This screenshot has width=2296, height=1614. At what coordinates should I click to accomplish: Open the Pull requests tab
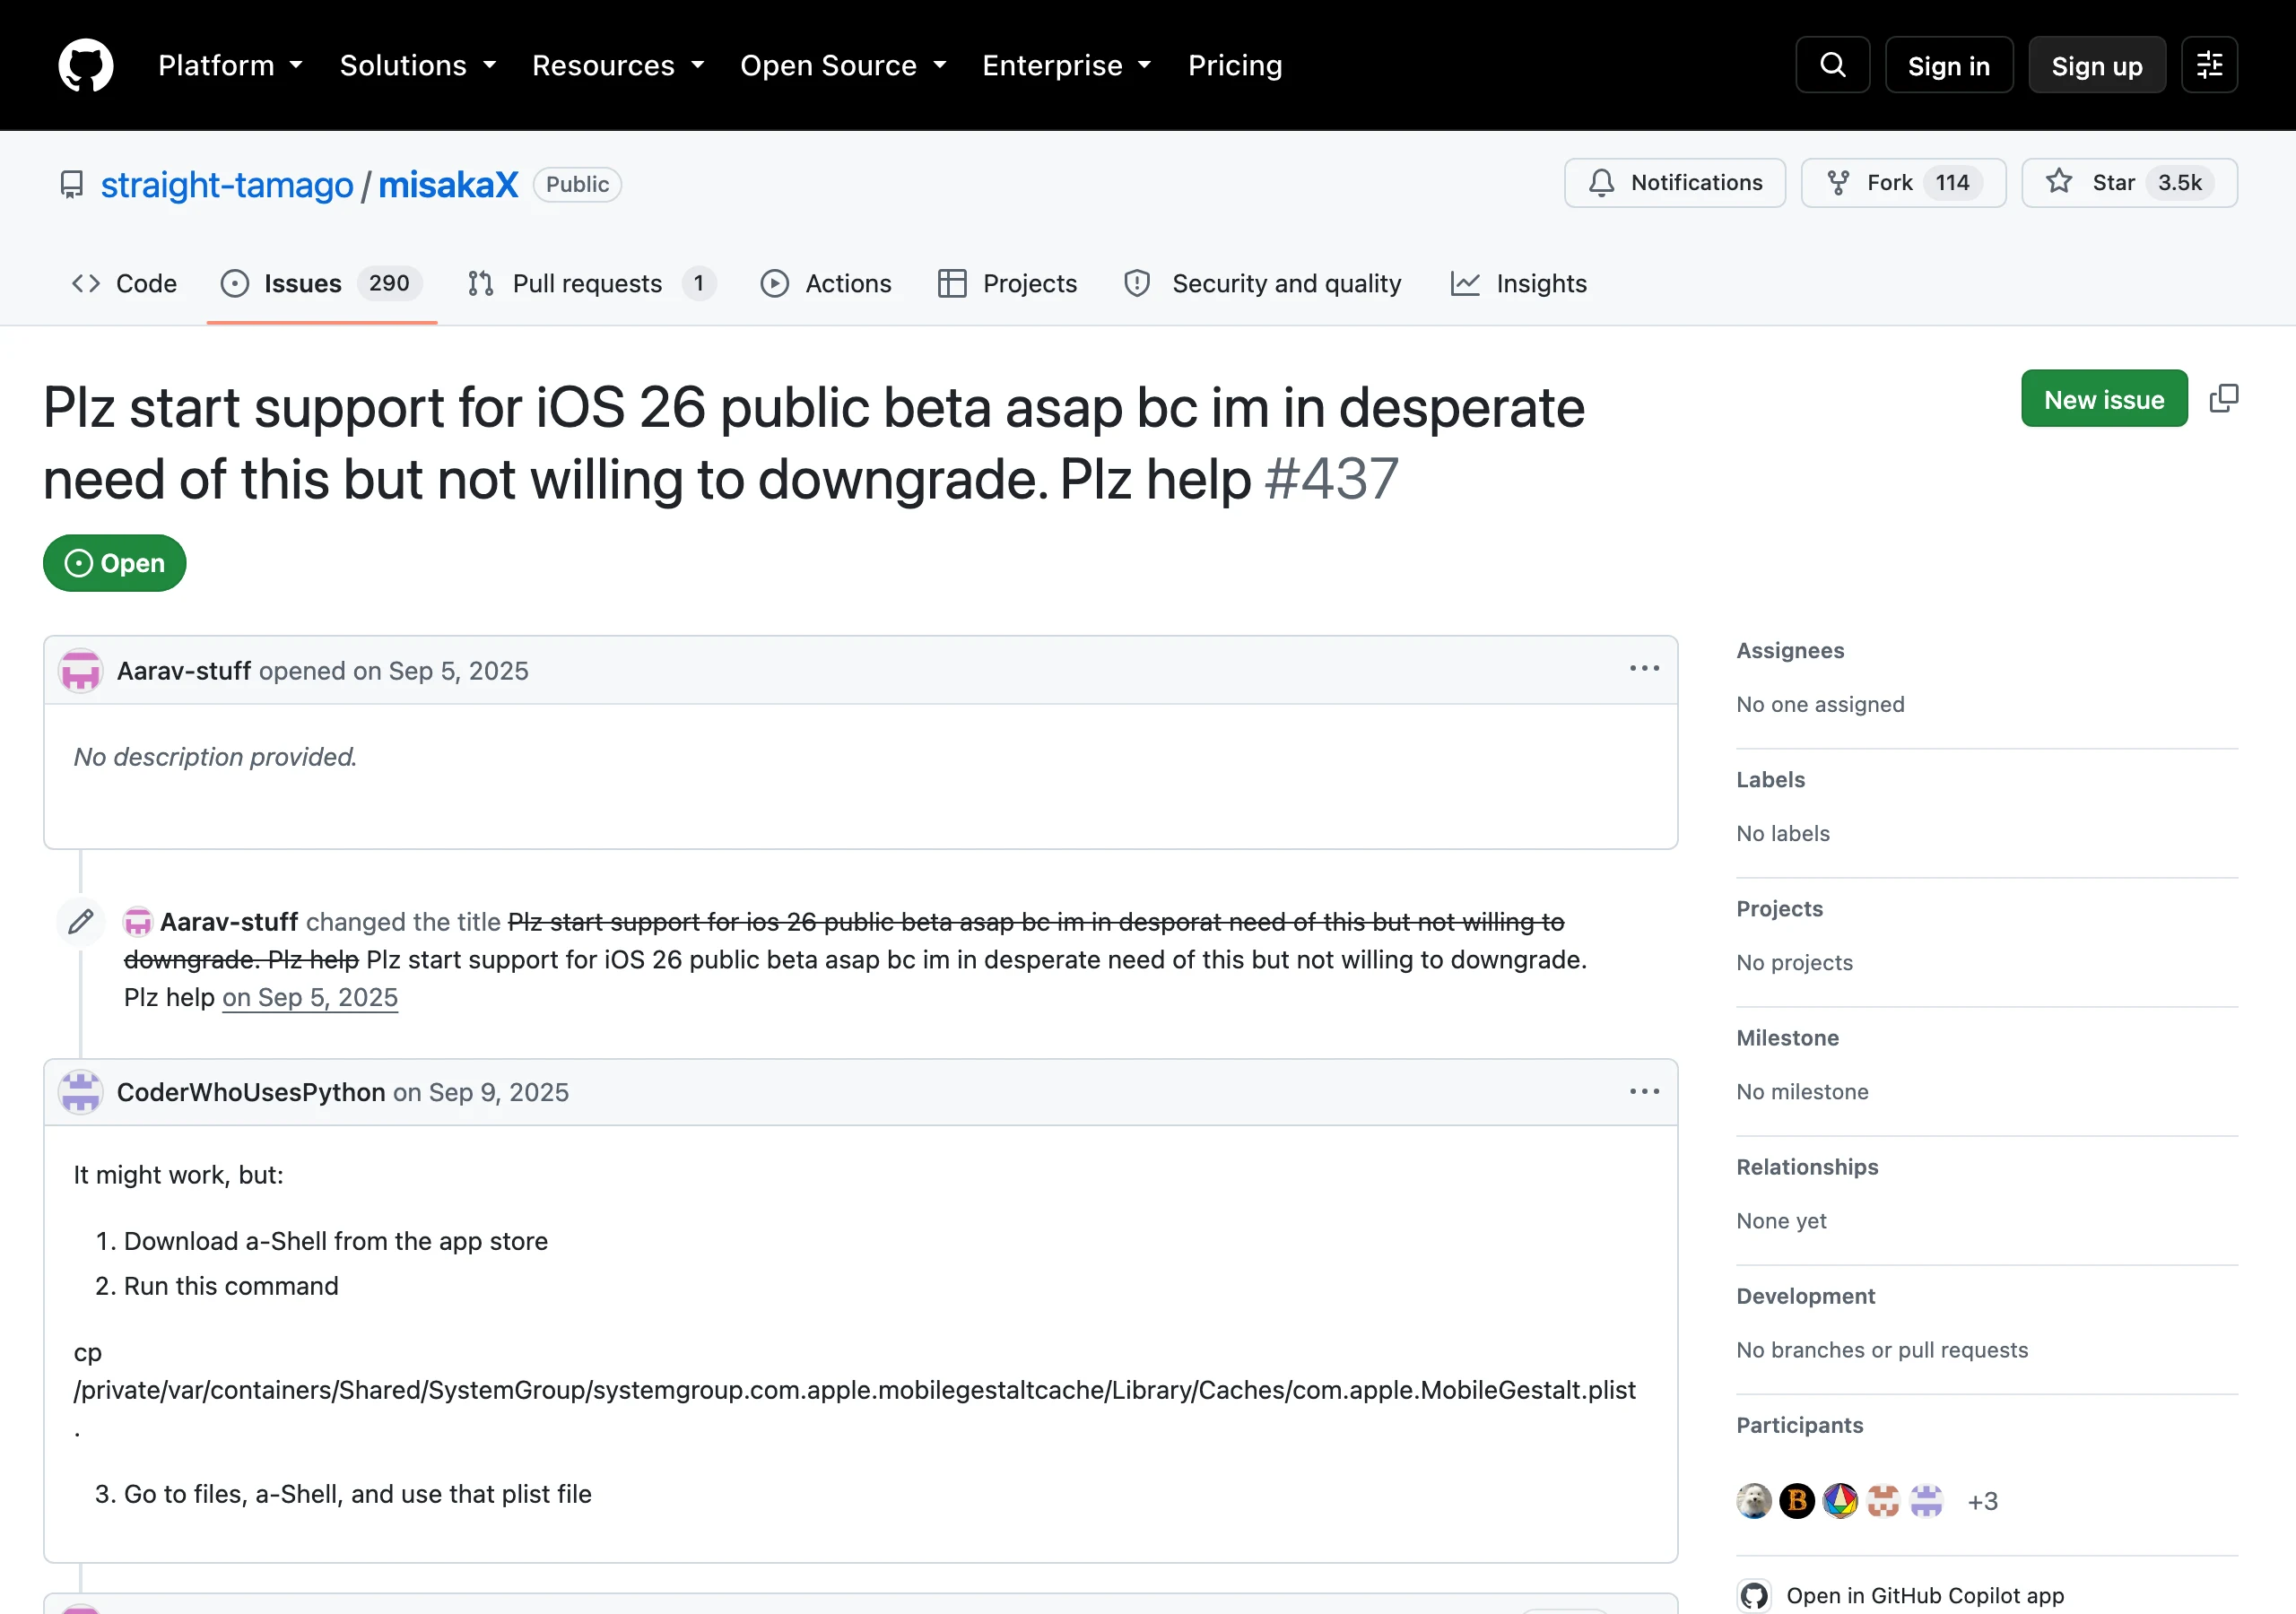[591, 284]
